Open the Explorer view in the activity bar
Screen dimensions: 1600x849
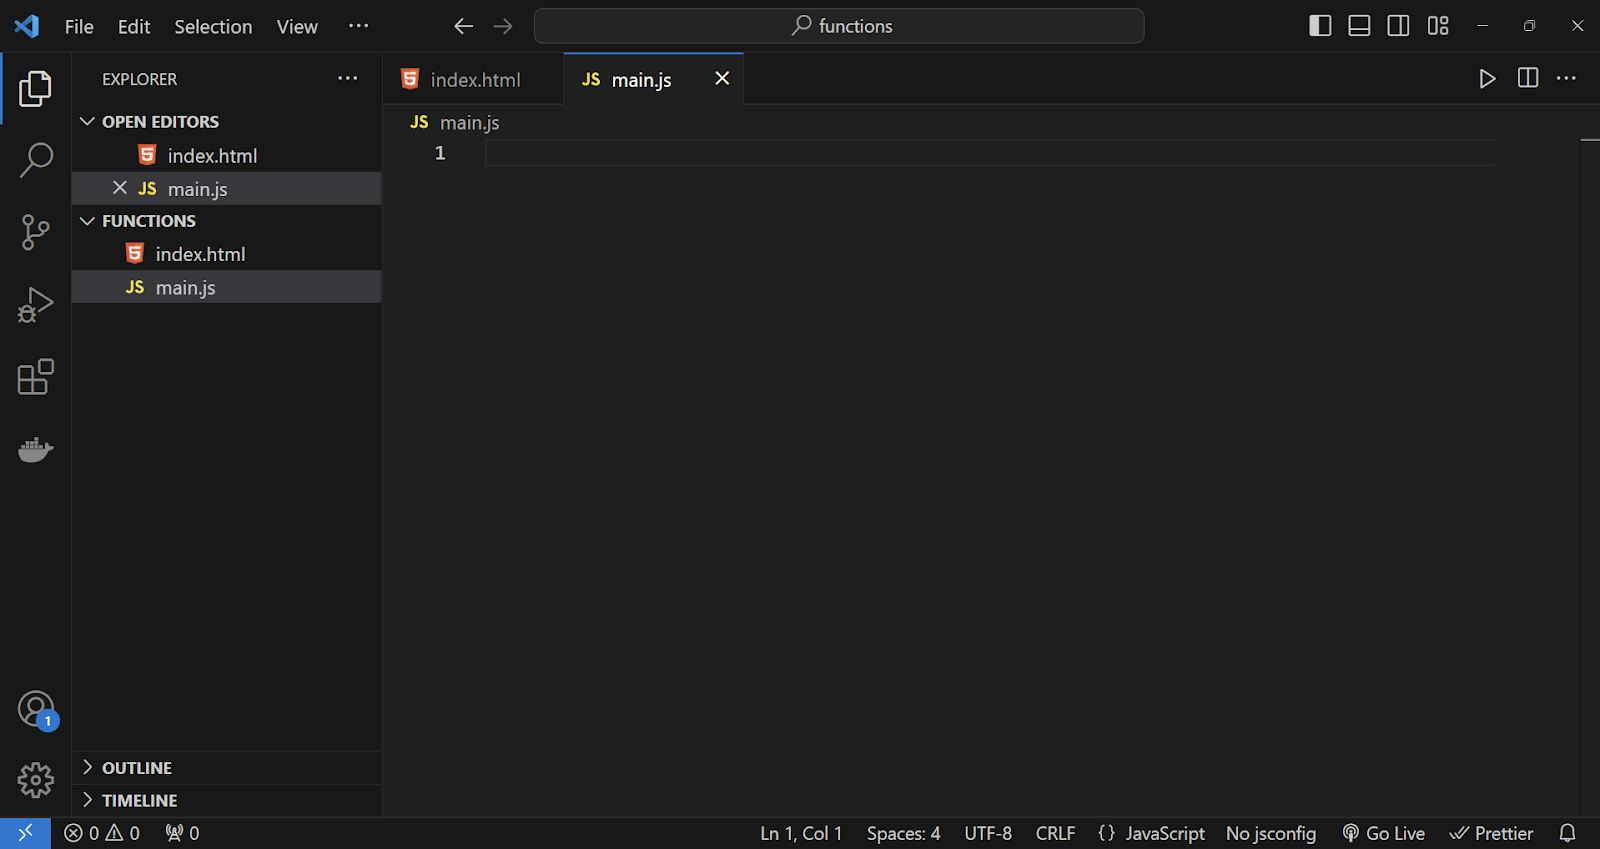pyautogui.click(x=35, y=89)
